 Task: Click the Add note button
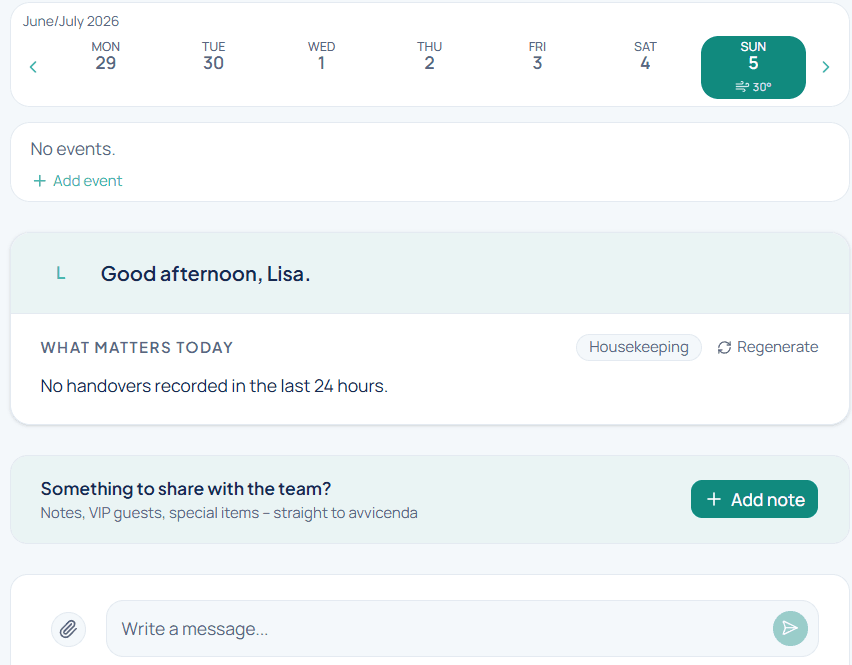(x=754, y=499)
